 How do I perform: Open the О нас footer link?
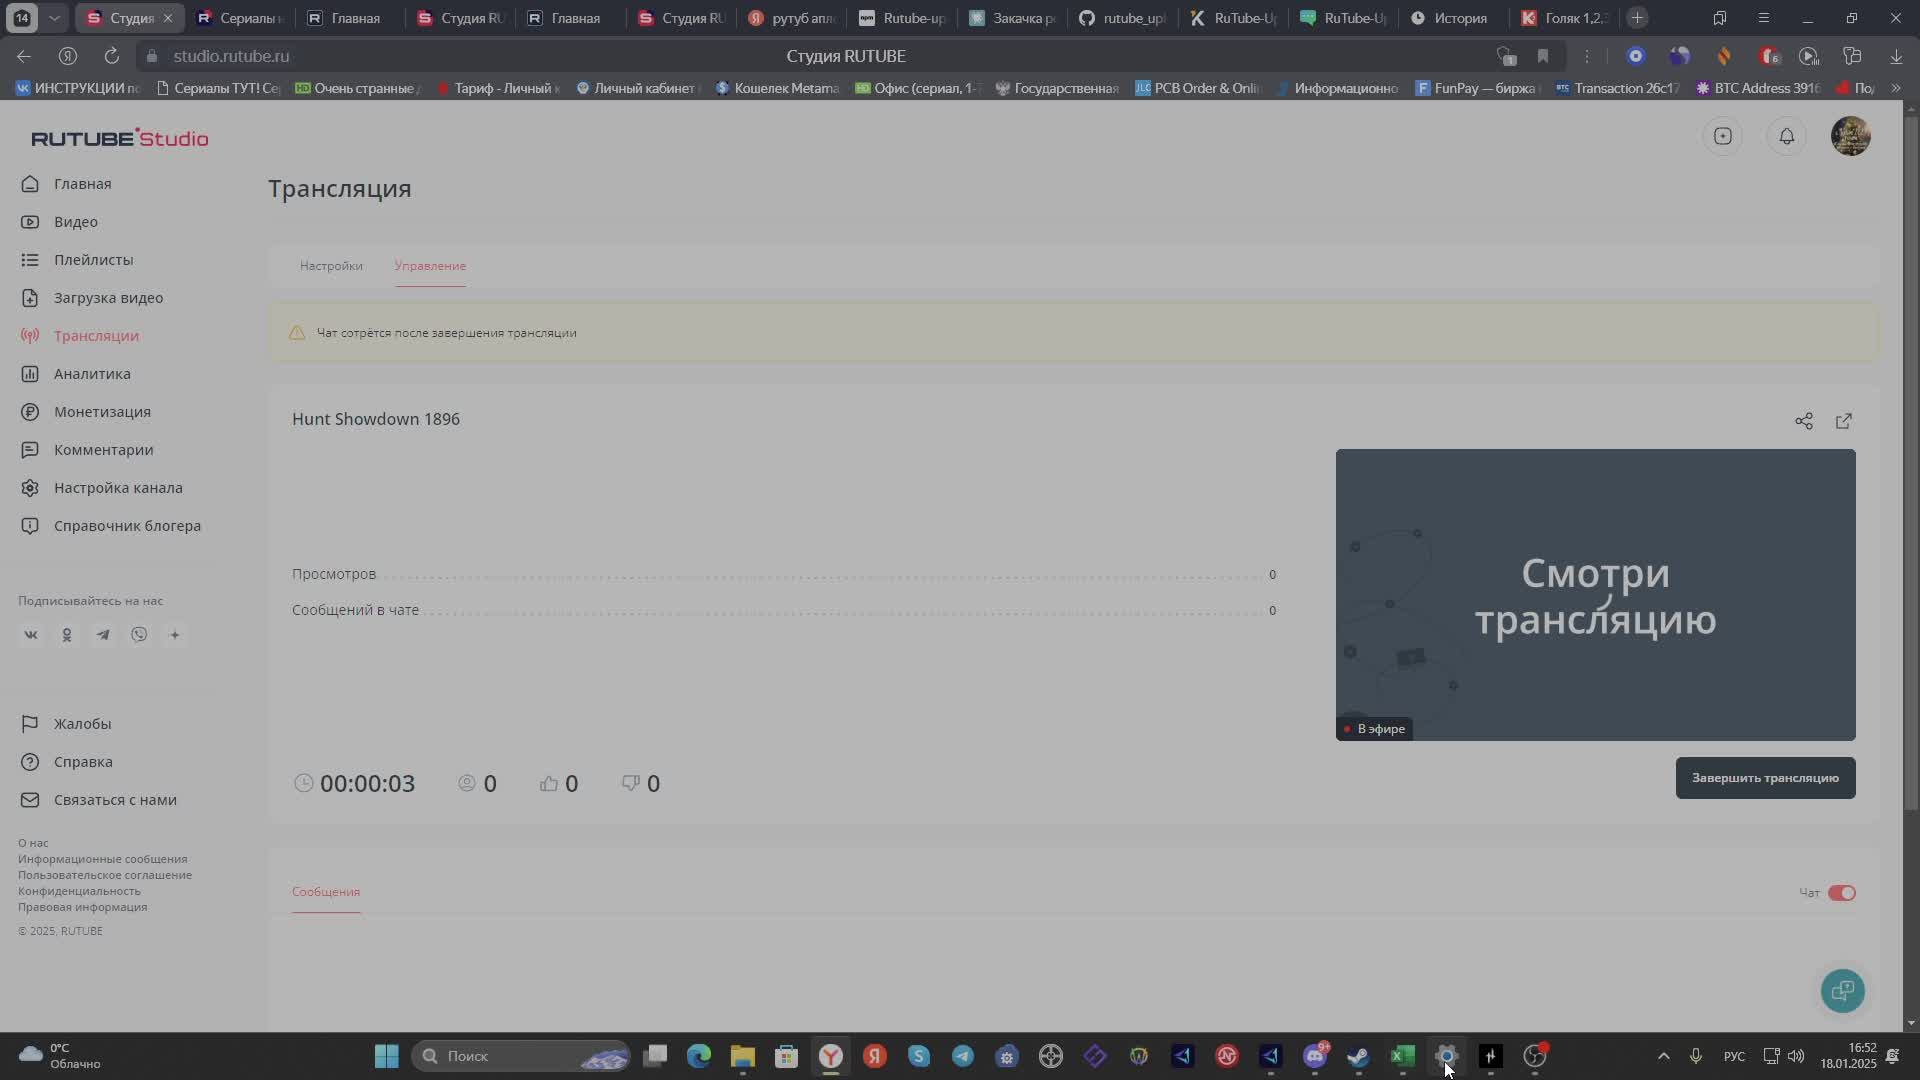click(33, 843)
